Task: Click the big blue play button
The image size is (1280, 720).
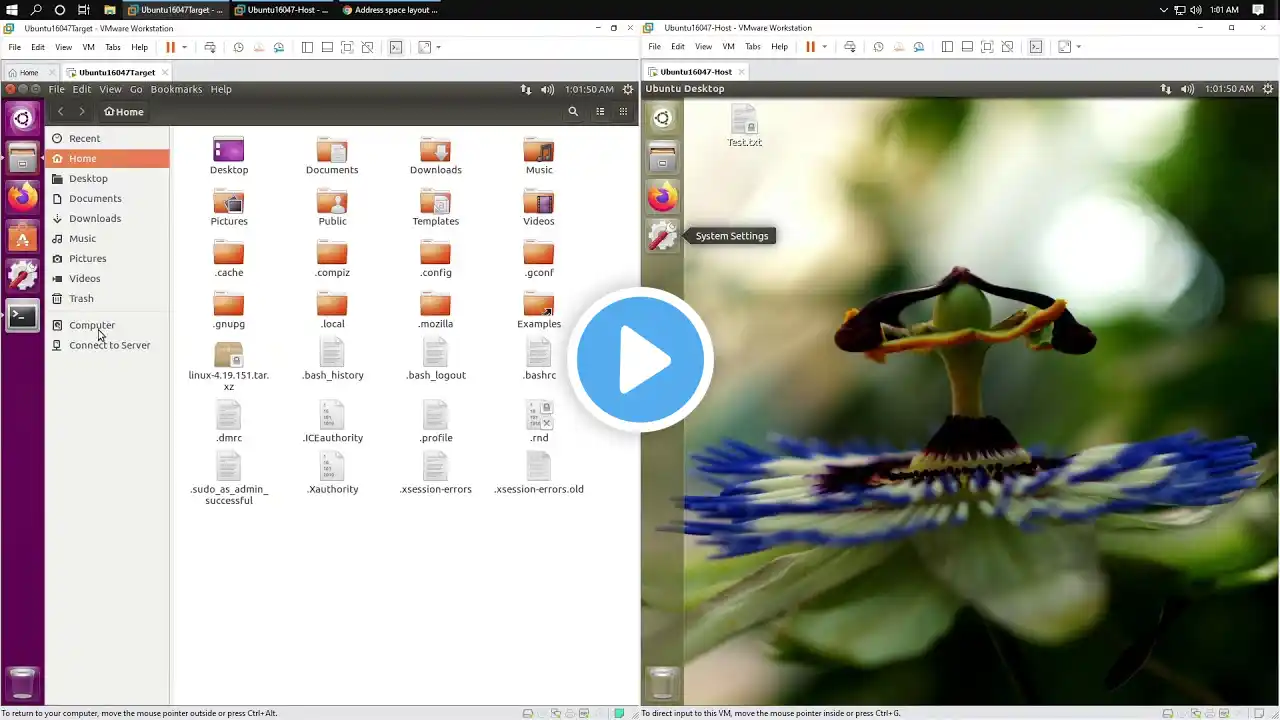Action: [640, 360]
